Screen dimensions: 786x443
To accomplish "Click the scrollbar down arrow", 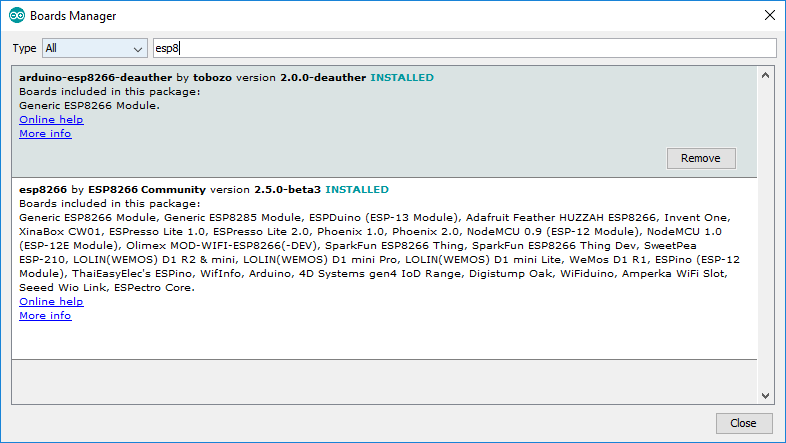I will (x=765, y=395).
